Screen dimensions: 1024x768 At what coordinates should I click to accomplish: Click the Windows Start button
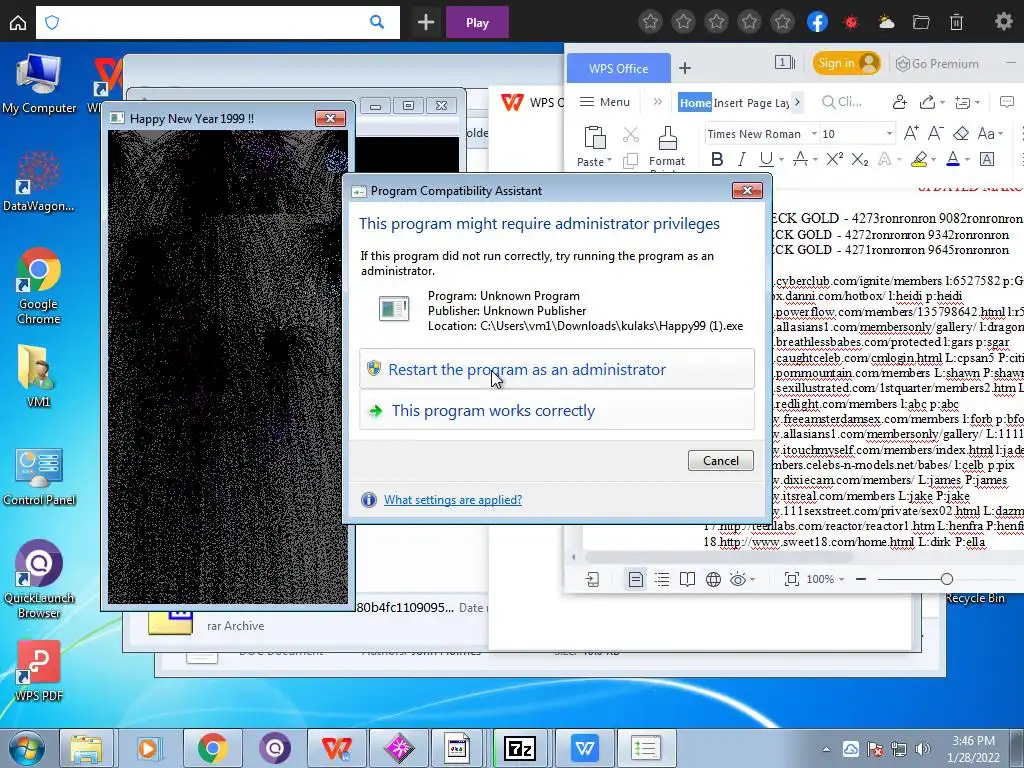pyautogui.click(x=27, y=748)
